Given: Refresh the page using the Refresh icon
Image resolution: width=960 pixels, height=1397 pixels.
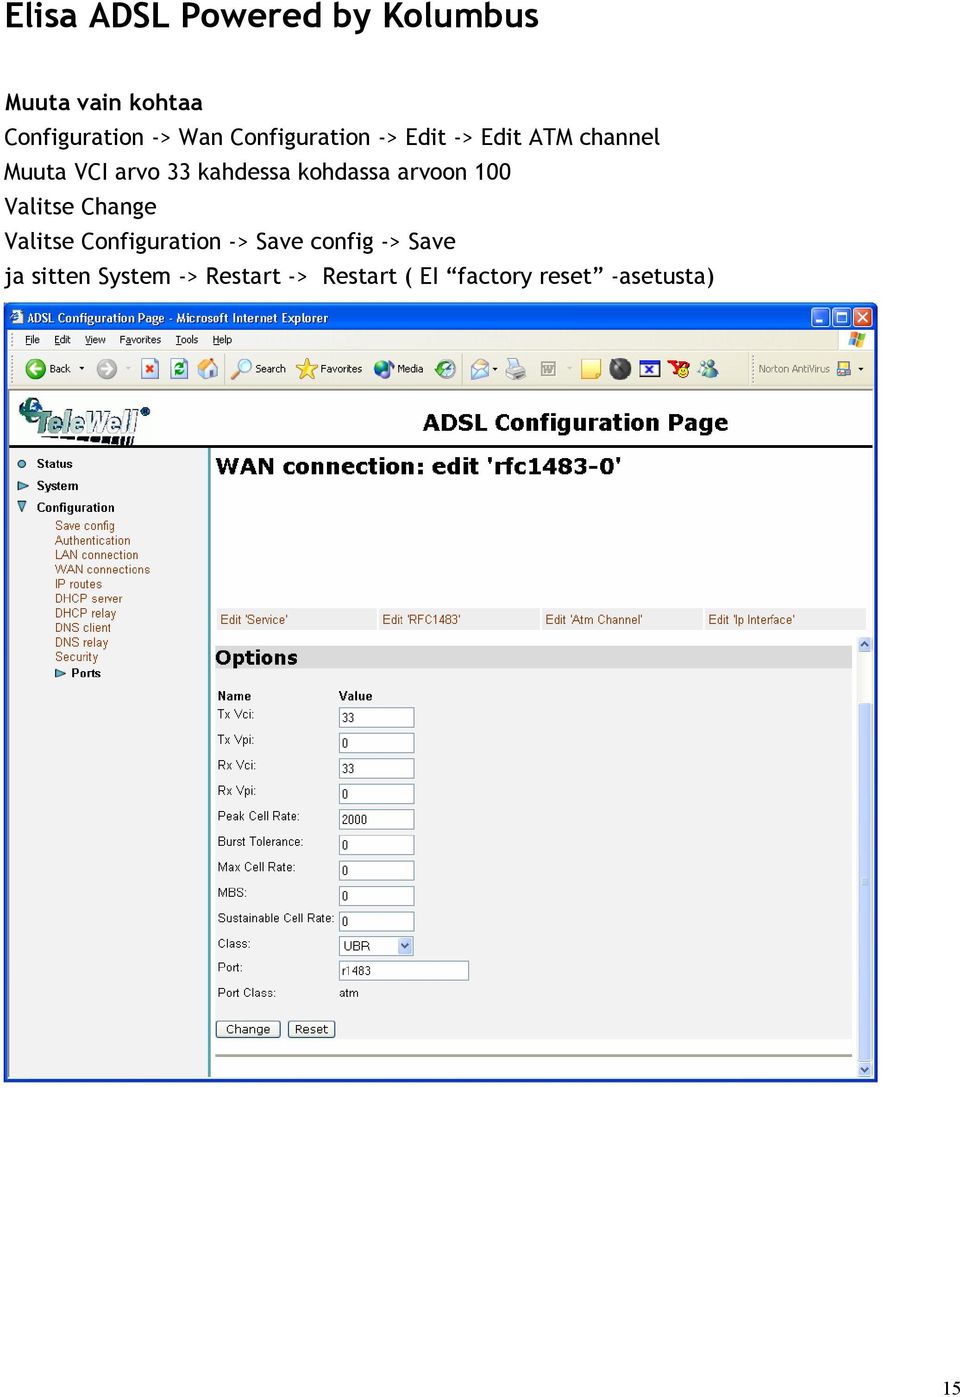Looking at the screenshot, I should [x=179, y=369].
